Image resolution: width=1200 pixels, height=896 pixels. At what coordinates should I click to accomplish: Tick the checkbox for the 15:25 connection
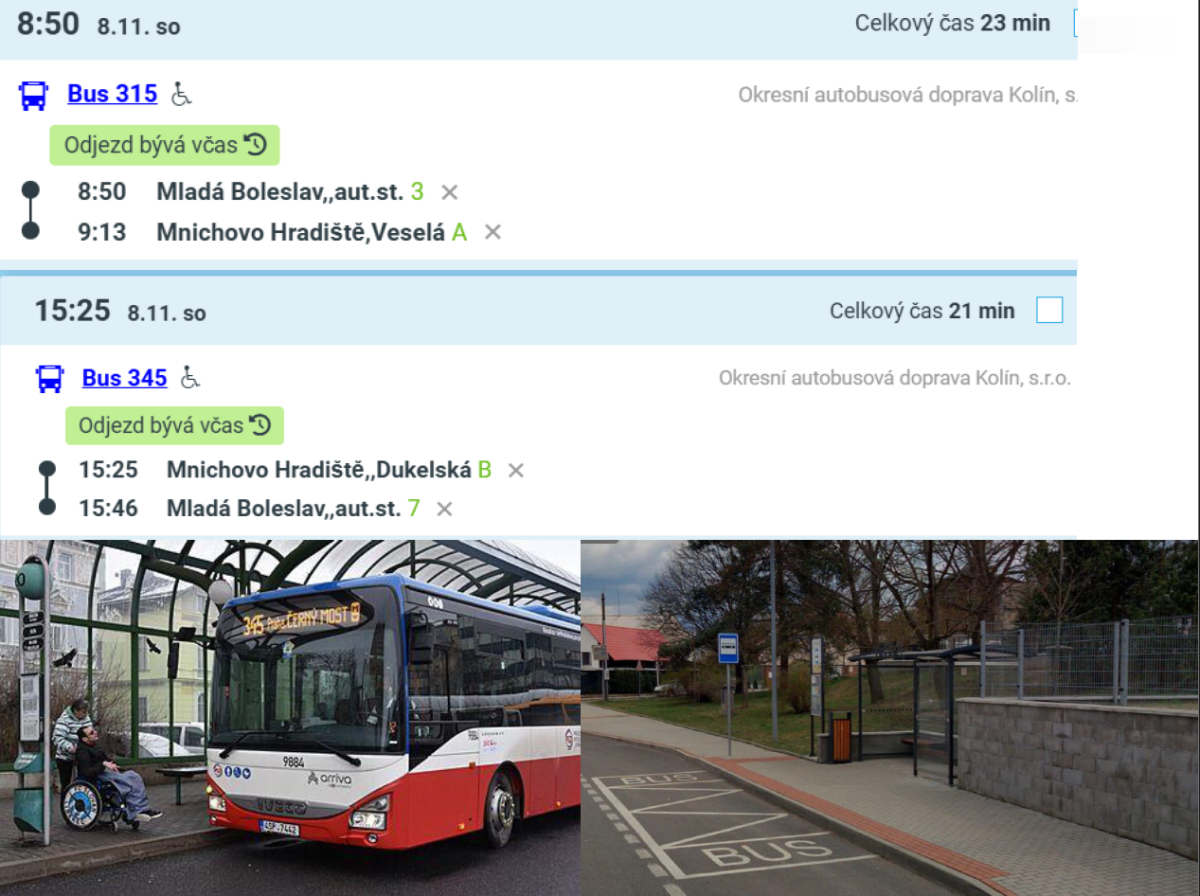click(1050, 310)
